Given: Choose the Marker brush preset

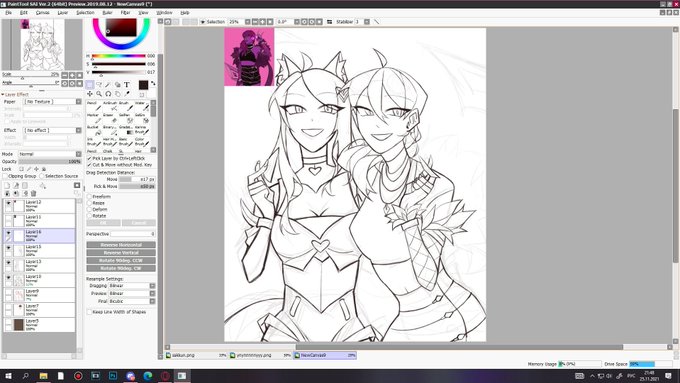Looking at the screenshot, I should click(x=93, y=118).
